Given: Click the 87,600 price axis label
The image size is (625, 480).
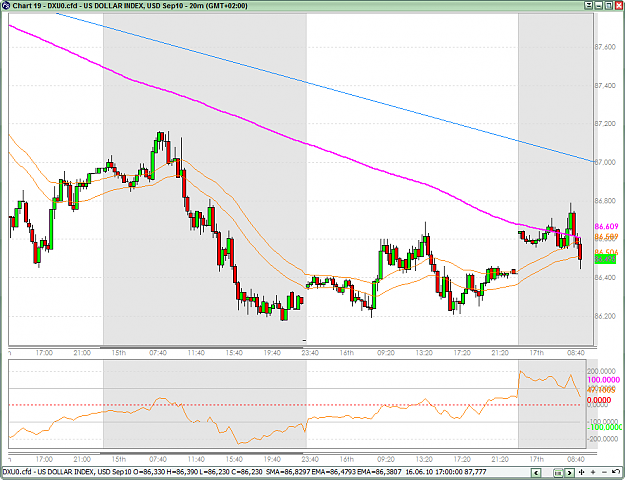Looking at the screenshot, I should [605, 47].
